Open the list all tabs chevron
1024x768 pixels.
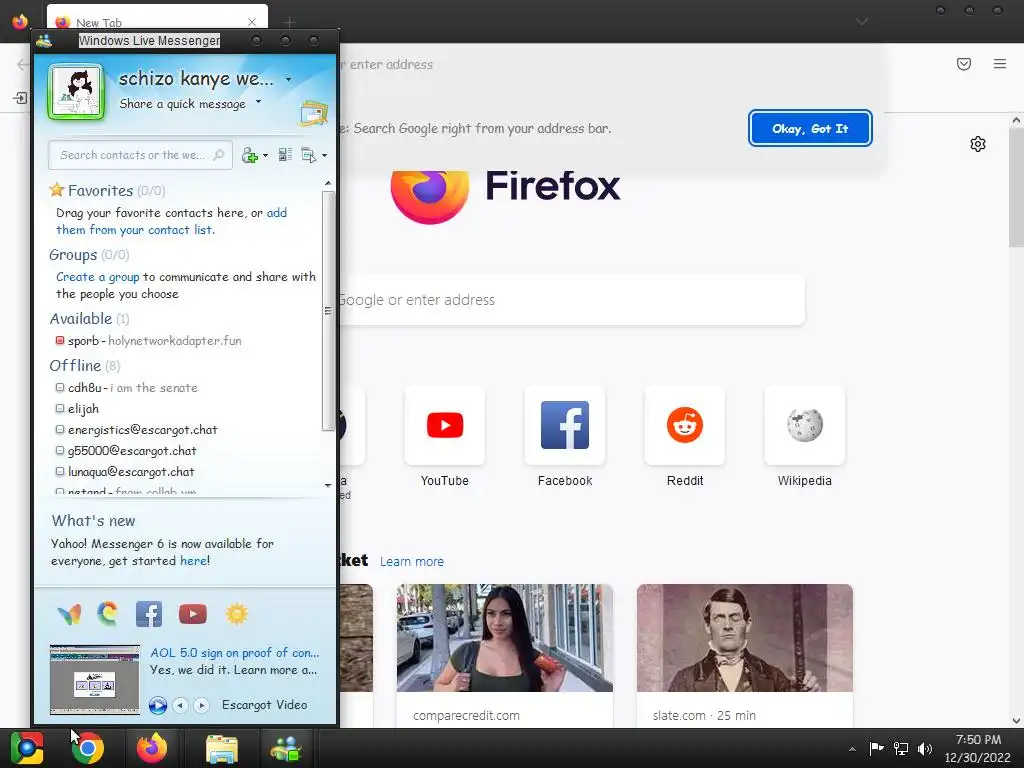(x=862, y=22)
